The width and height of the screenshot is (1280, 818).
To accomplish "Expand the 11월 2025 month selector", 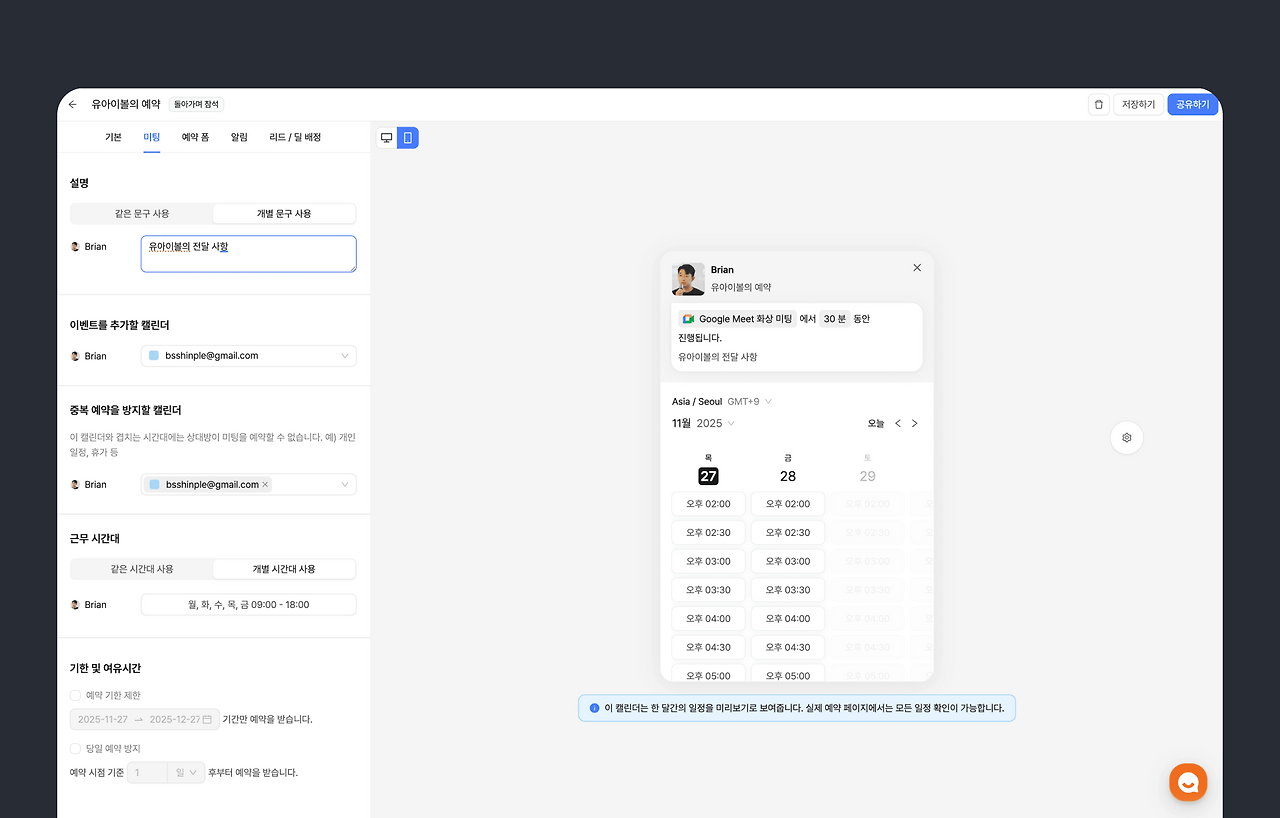I will pyautogui.click(x=703, y=423).
